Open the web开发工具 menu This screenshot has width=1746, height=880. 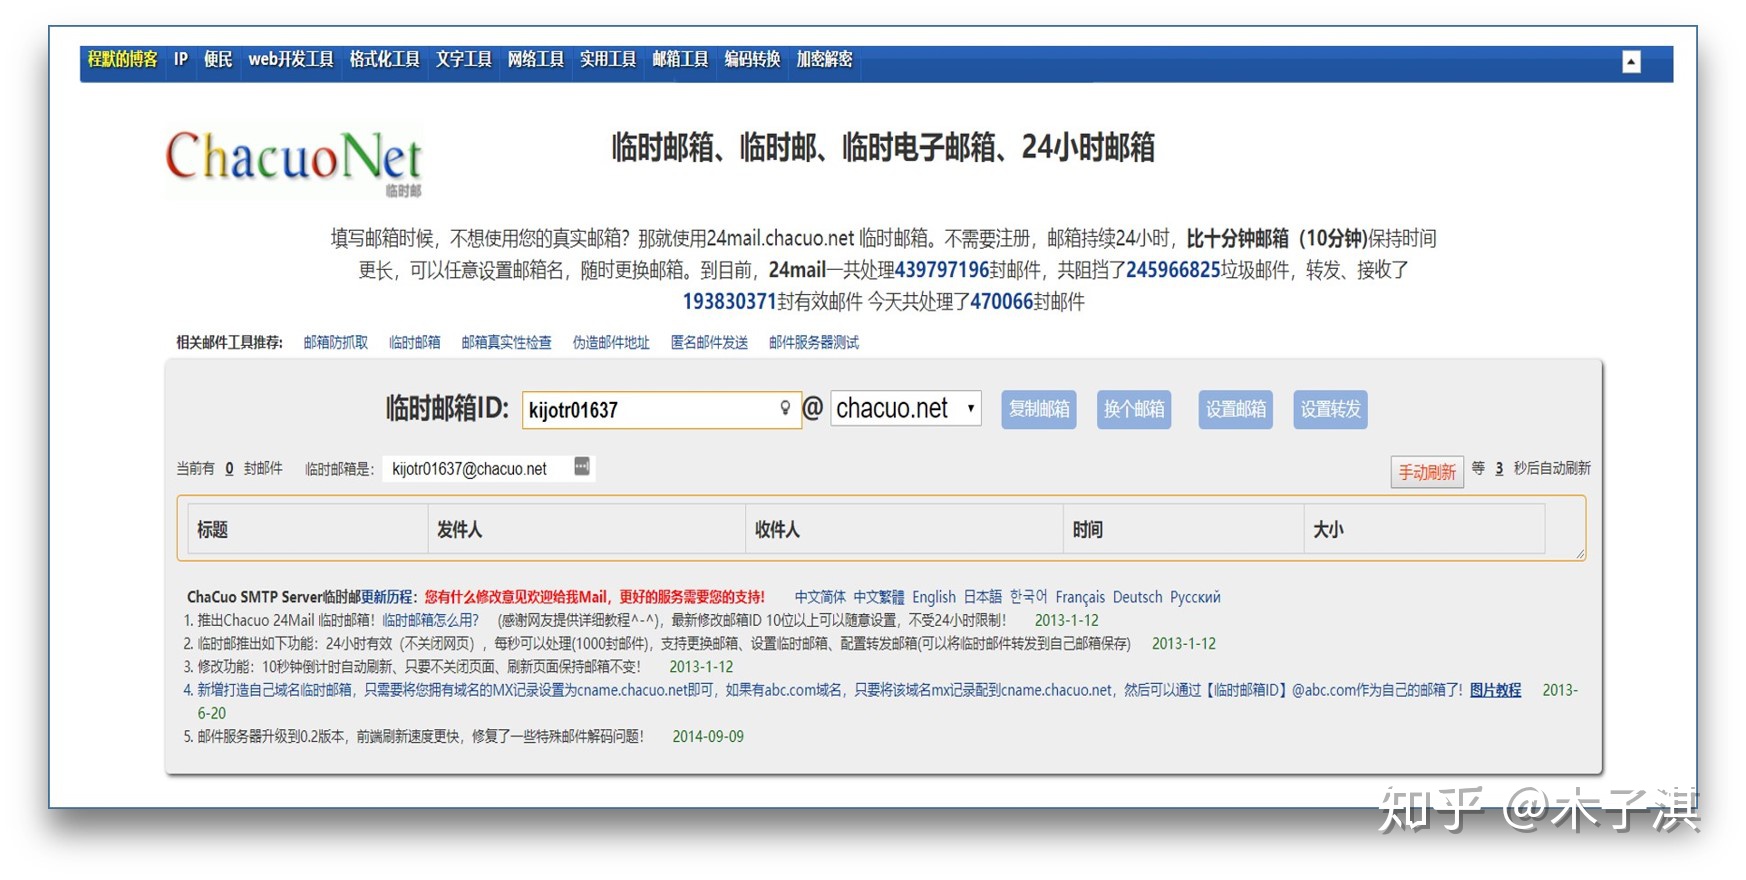[x=291, y=59]
